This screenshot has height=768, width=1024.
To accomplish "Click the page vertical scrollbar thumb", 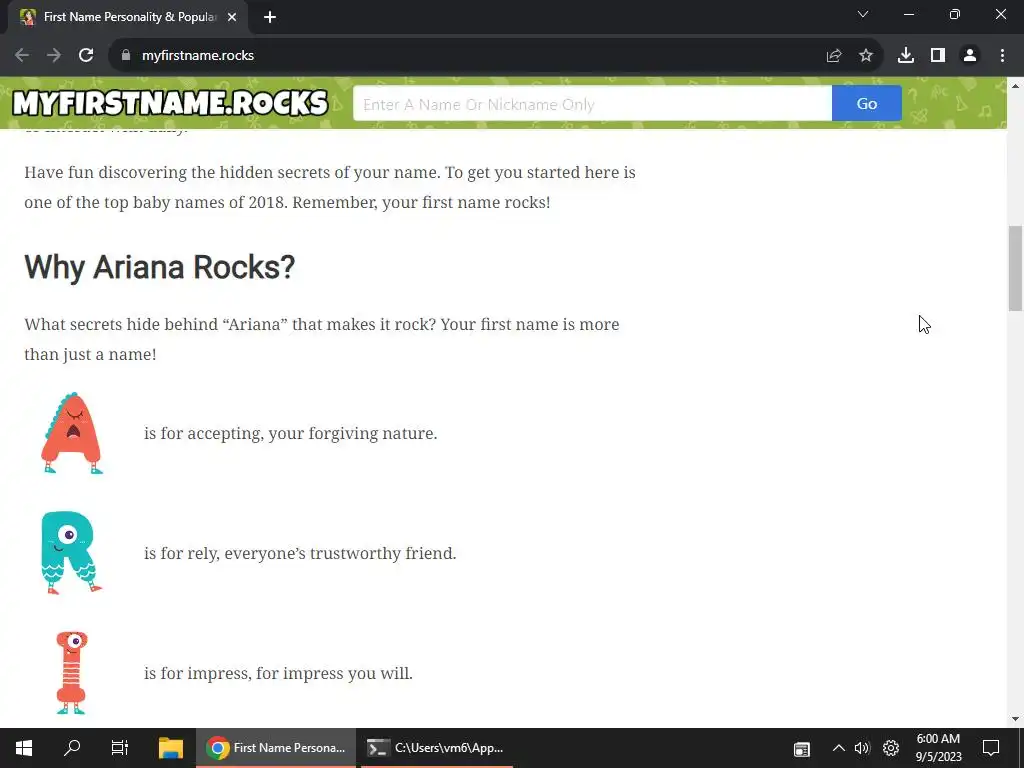I will tap(1015, 268).
